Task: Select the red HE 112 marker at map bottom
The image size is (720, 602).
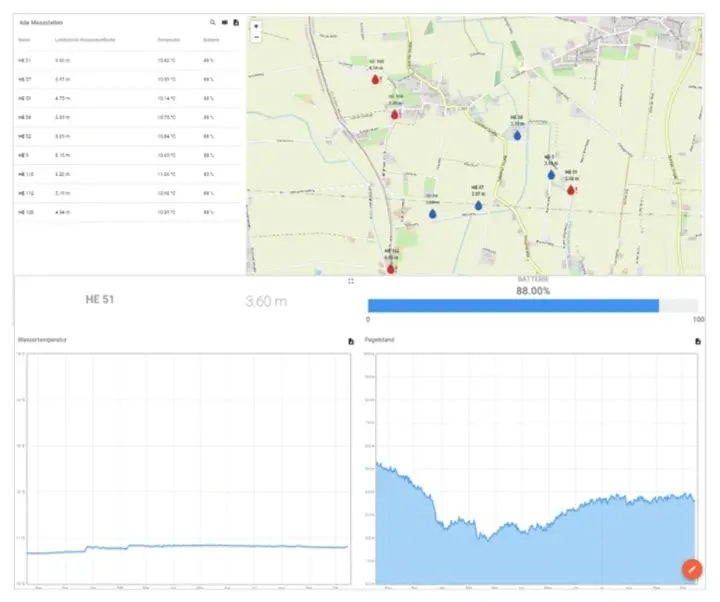Action: (391, 269)
